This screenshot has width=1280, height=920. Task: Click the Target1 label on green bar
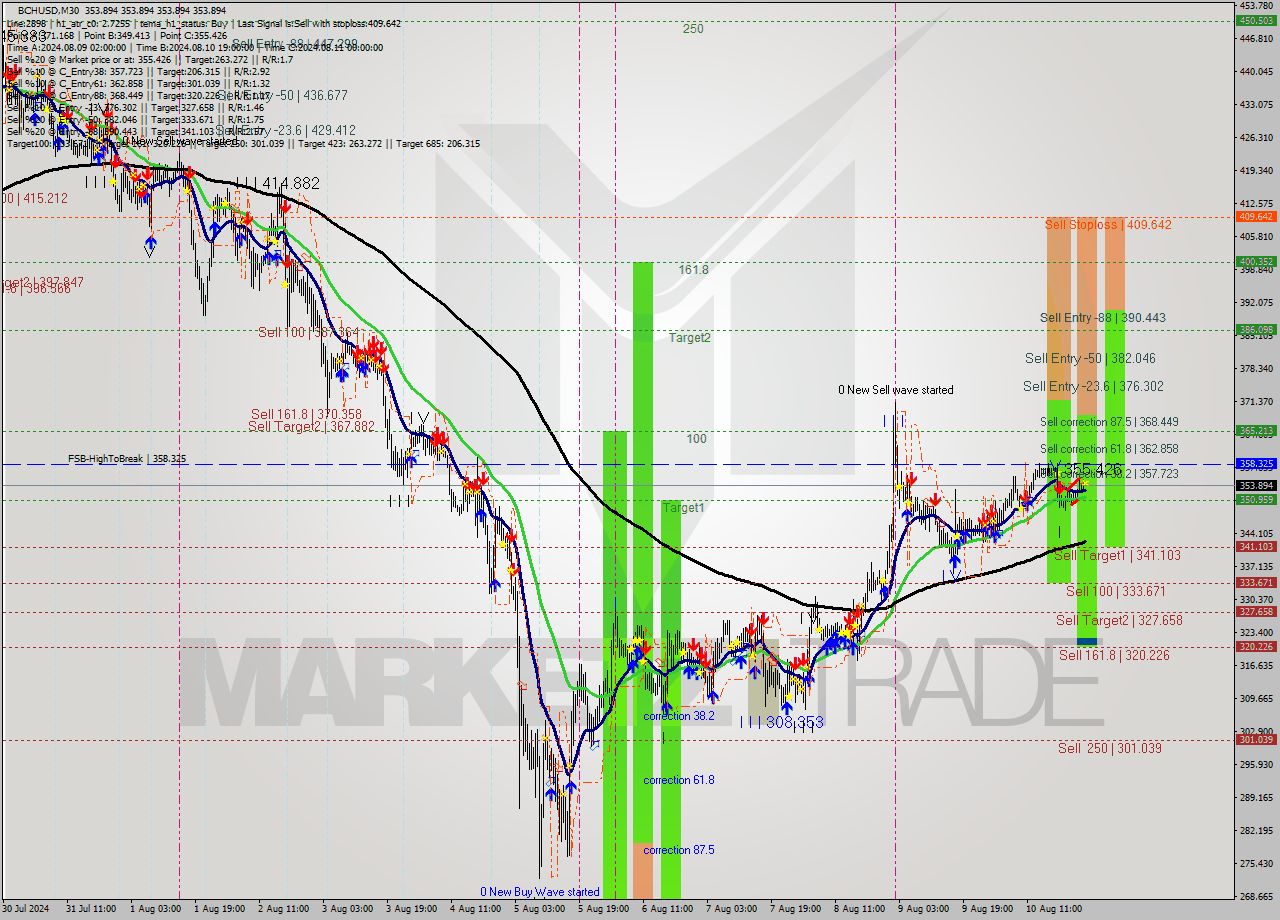[684, 508]
